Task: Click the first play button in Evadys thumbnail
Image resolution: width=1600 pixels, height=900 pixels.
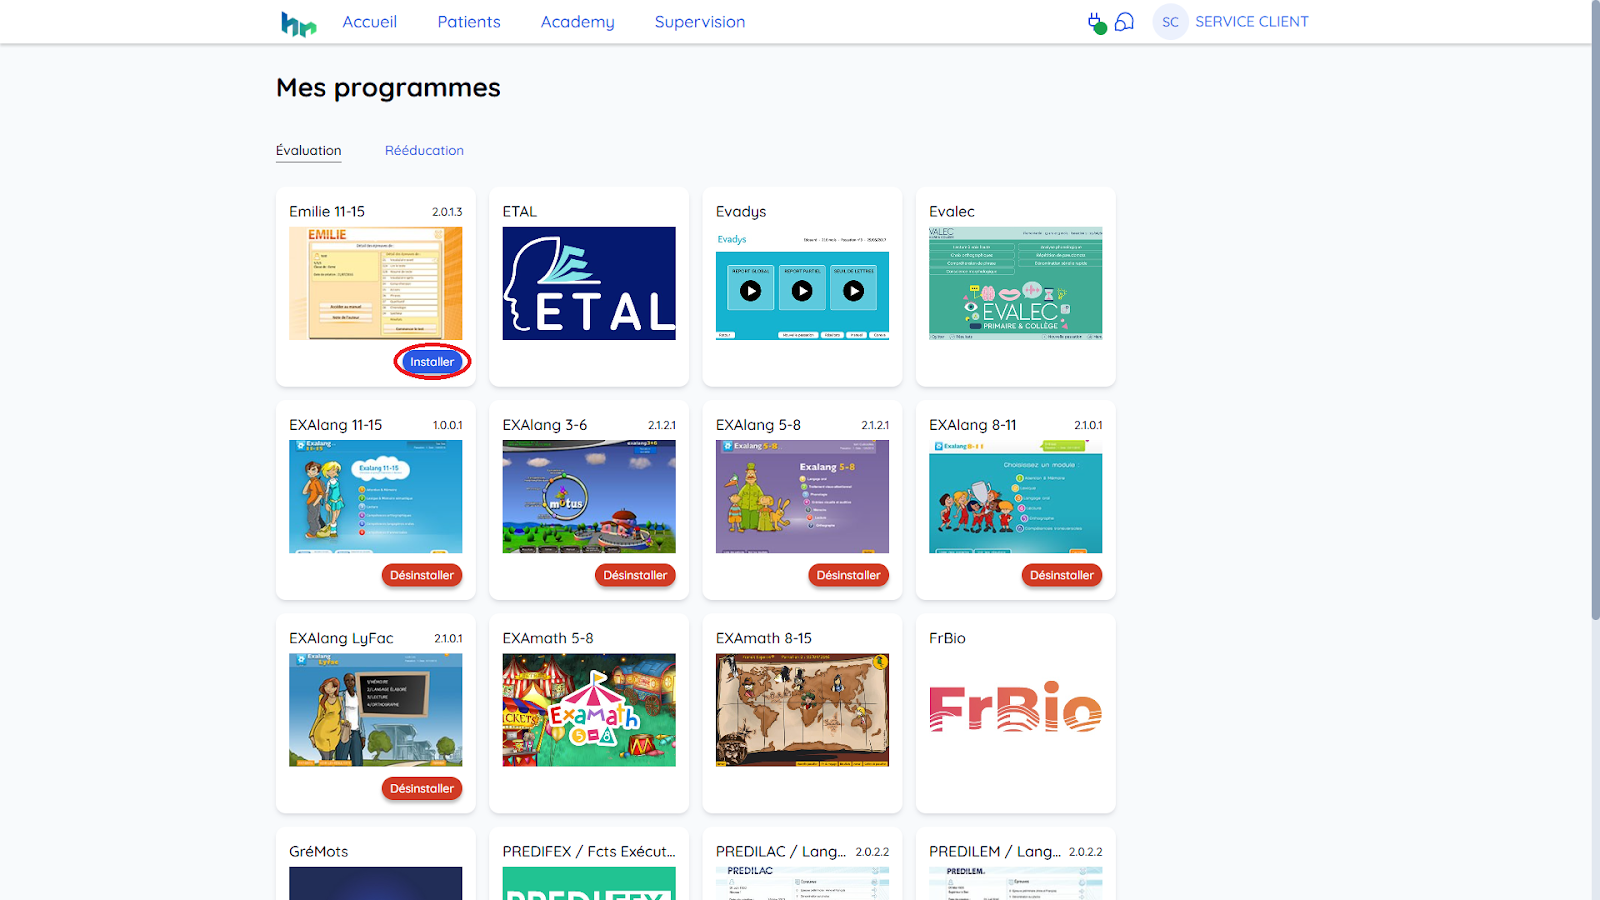Action: [750, 291]
